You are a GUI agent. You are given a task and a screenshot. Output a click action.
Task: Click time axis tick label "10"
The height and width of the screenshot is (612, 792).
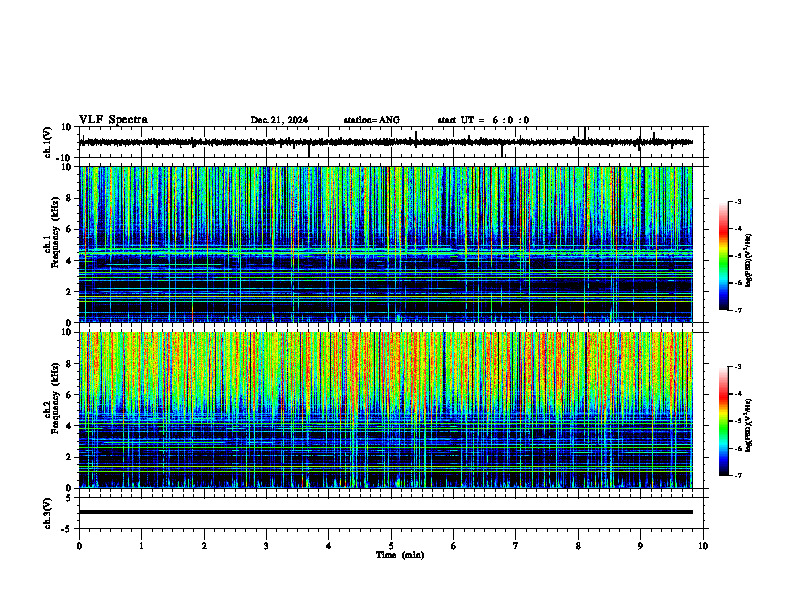(703, 546)
